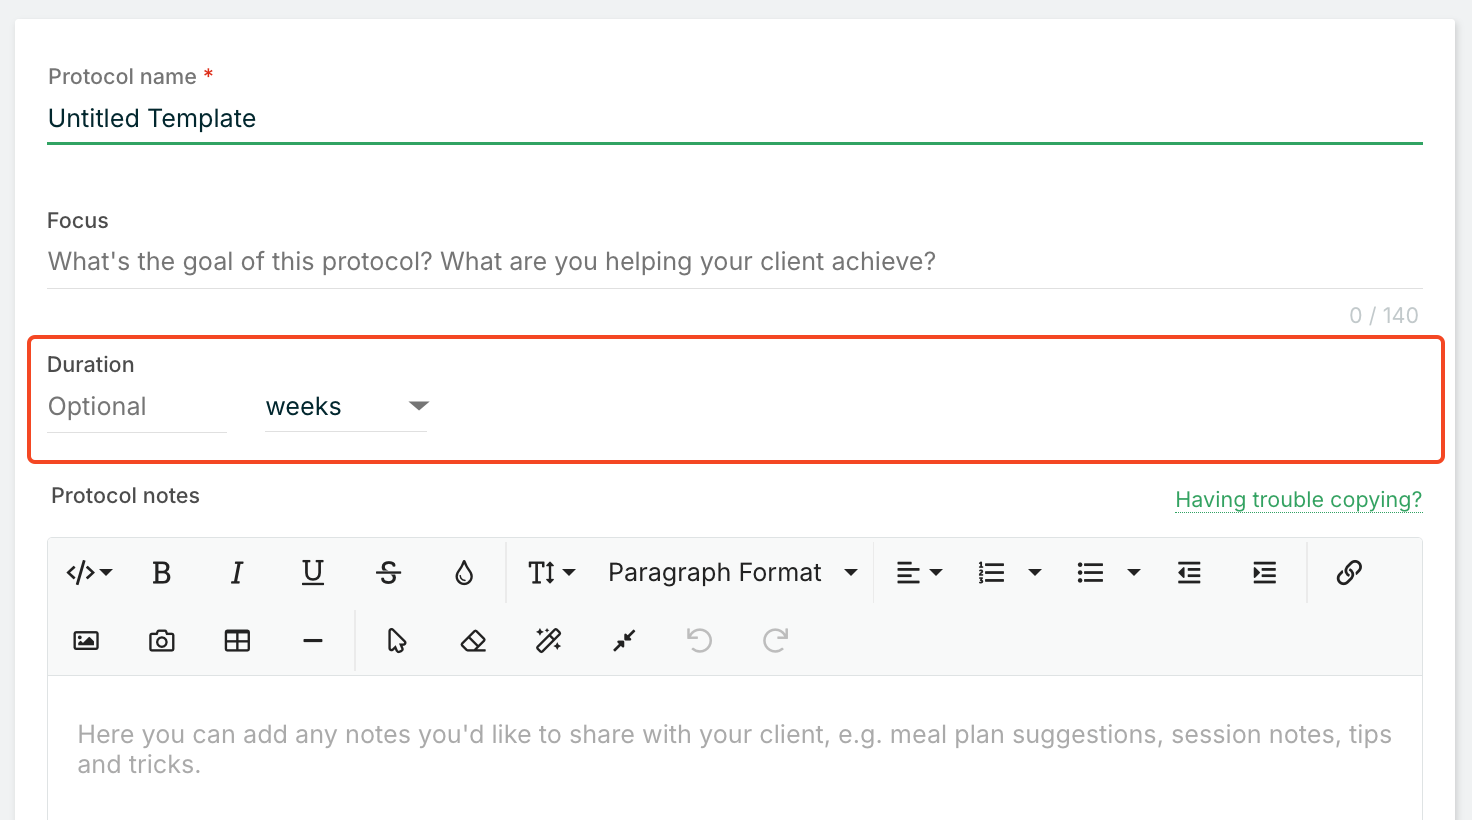Viewport: 1472px width, 820px height.
Task: Toggle bold formatting in notes editor
Action: 162,573
